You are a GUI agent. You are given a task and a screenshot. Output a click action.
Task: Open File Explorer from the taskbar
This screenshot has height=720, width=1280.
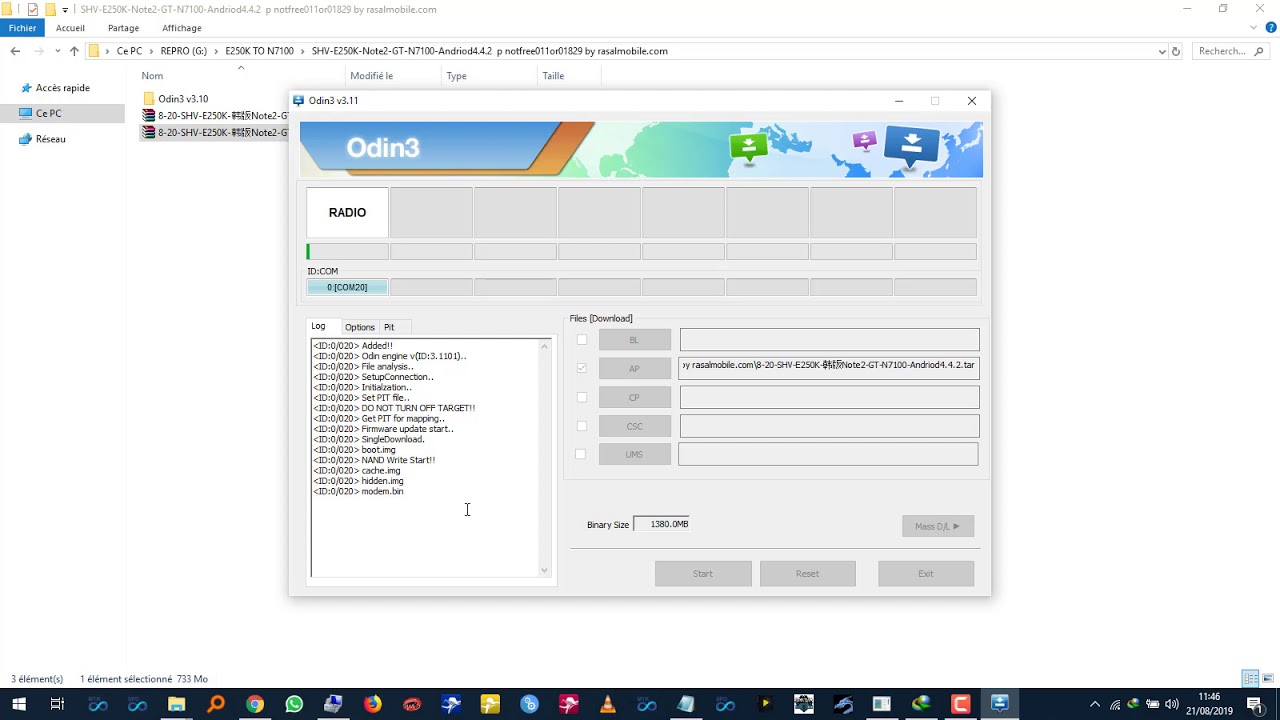click(176, 704)
